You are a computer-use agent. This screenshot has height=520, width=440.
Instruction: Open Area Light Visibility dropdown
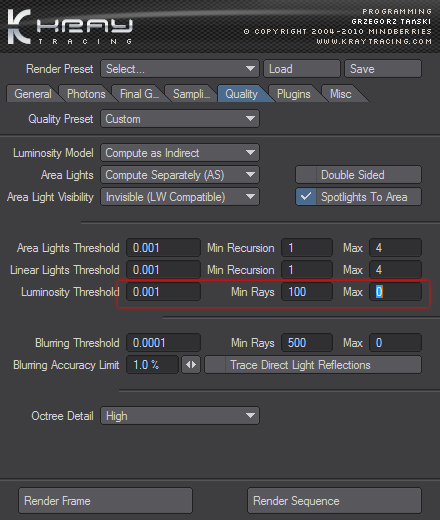[x=180, y=197]
